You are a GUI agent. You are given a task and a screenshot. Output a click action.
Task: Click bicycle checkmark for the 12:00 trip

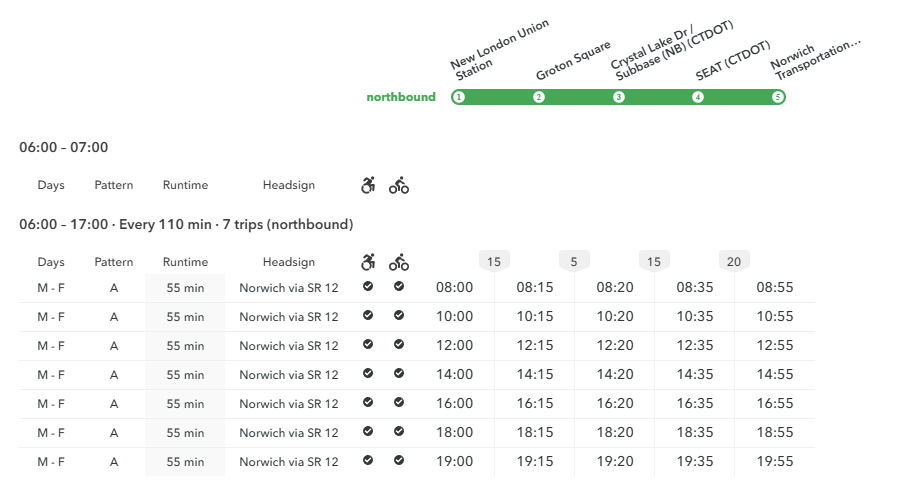[x=399, y=344]
